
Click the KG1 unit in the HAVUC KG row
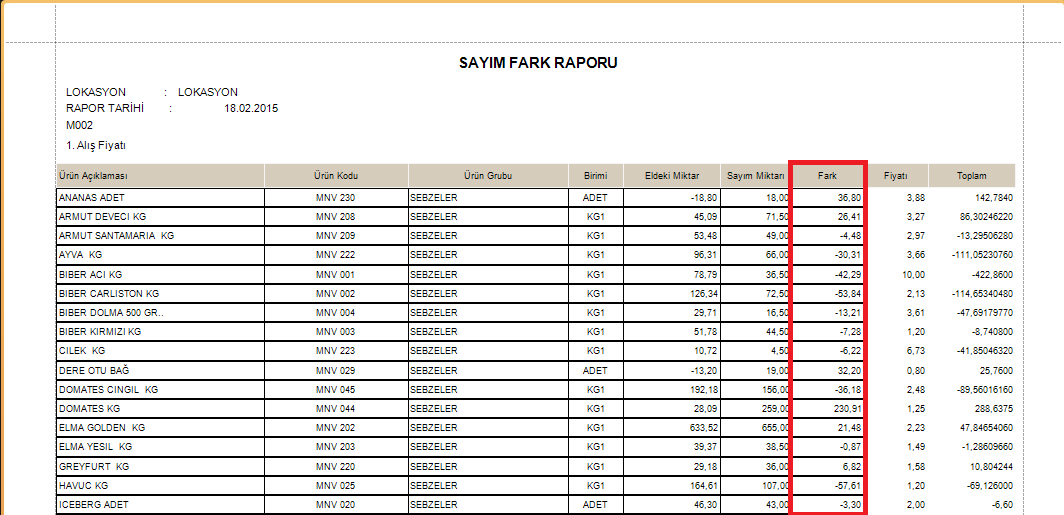596,486
